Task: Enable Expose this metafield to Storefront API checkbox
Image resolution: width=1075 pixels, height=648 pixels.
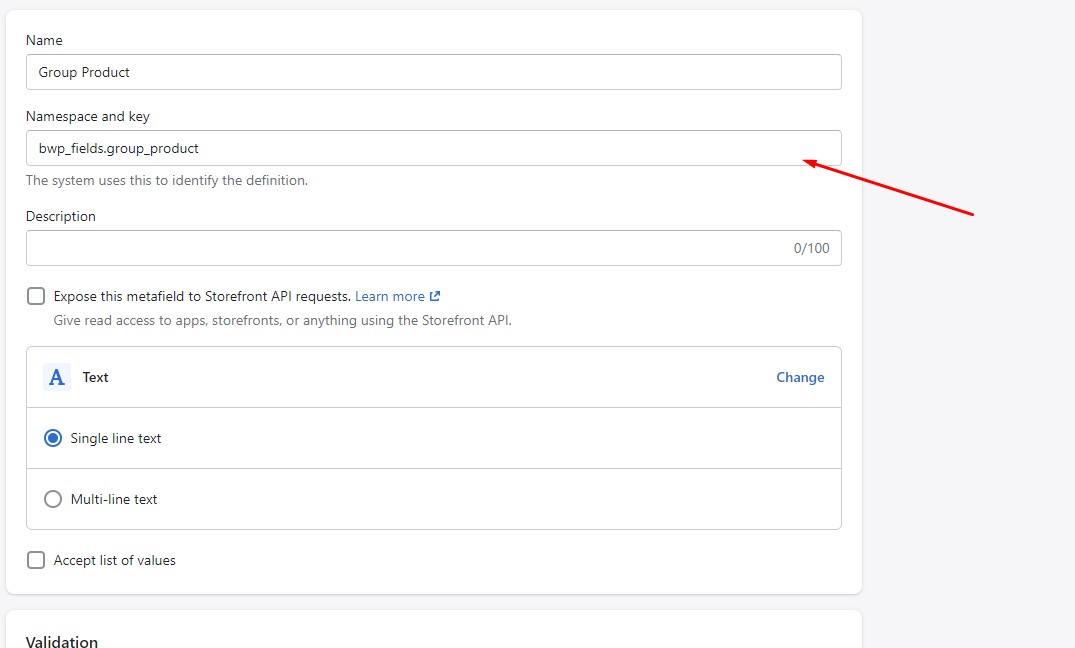Action: [x=36, y=296]
